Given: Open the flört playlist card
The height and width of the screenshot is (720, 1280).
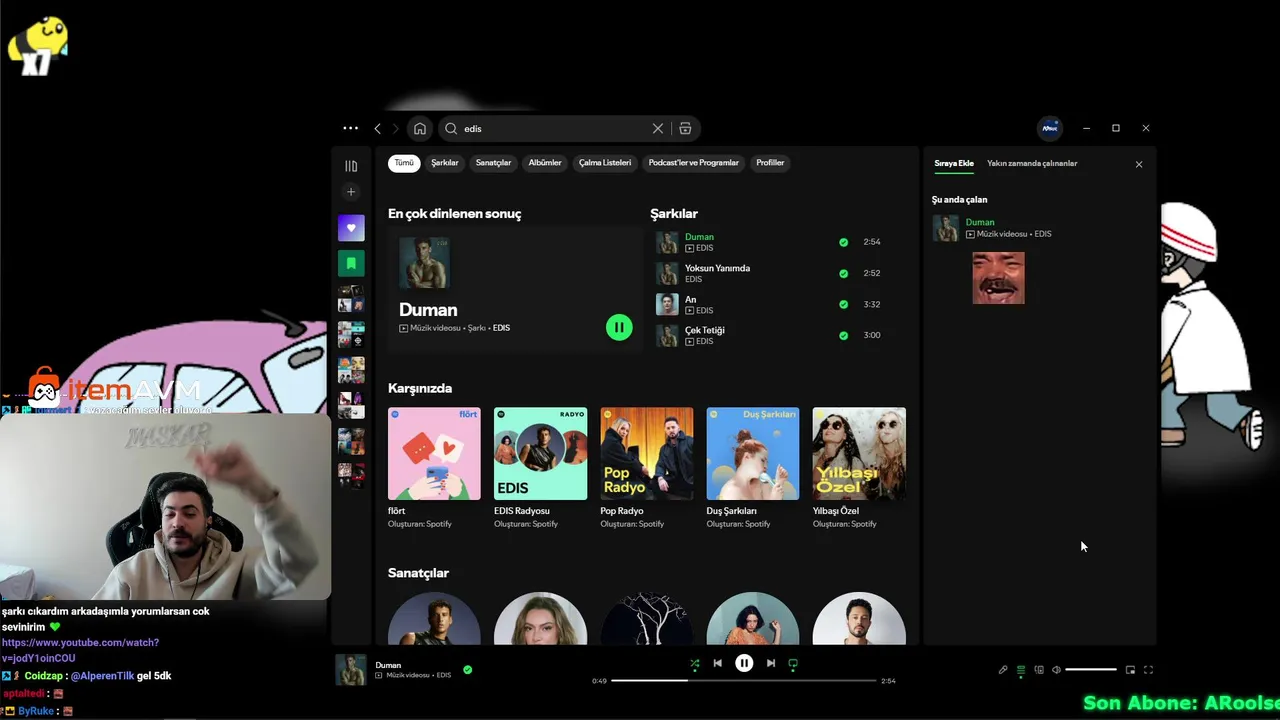Looking at the screenshot, I should tap(434, 468).
